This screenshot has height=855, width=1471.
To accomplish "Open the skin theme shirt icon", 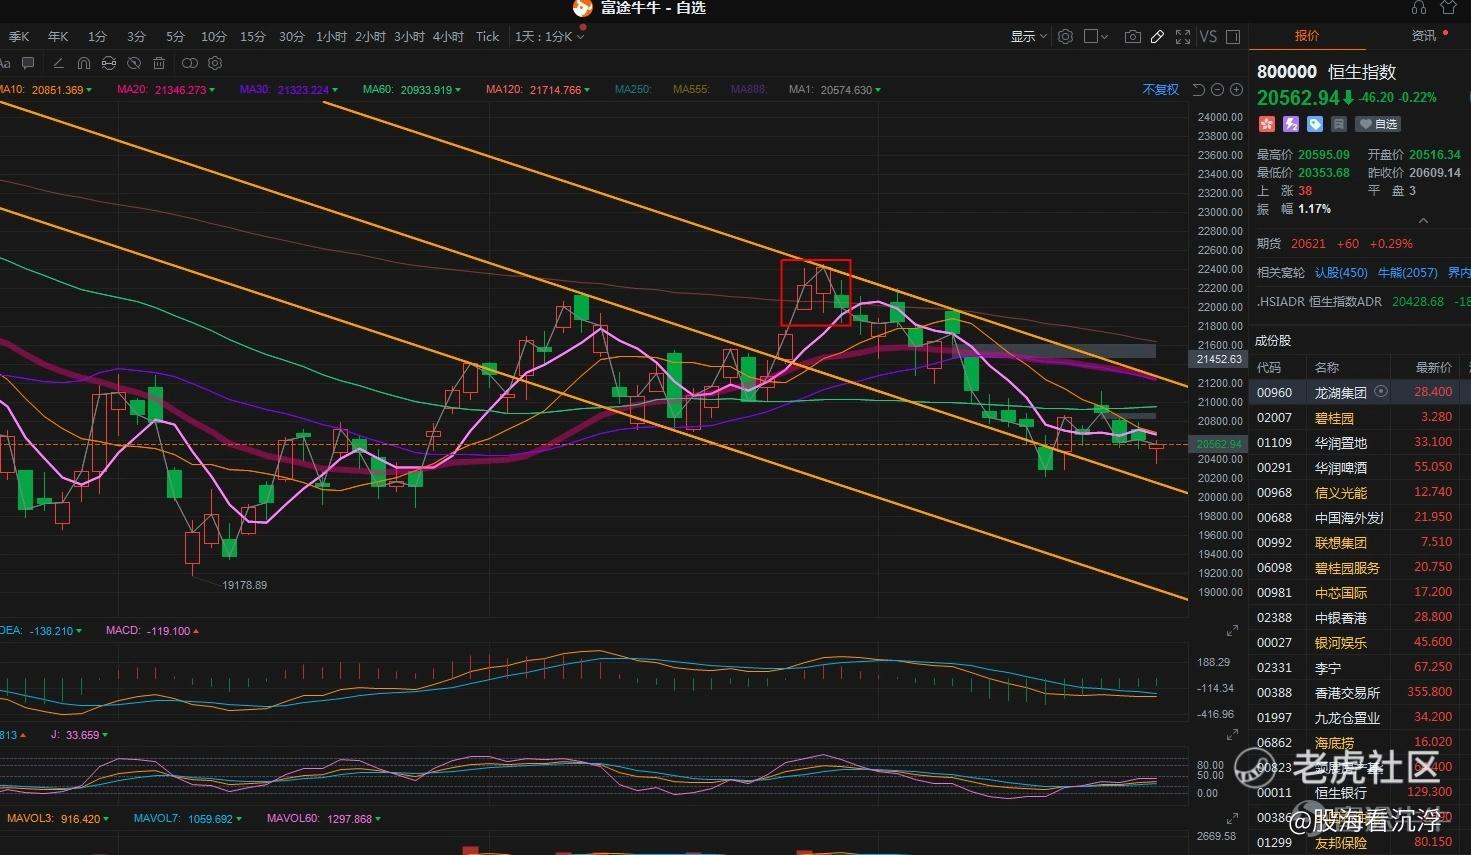I will (1449, 8).
